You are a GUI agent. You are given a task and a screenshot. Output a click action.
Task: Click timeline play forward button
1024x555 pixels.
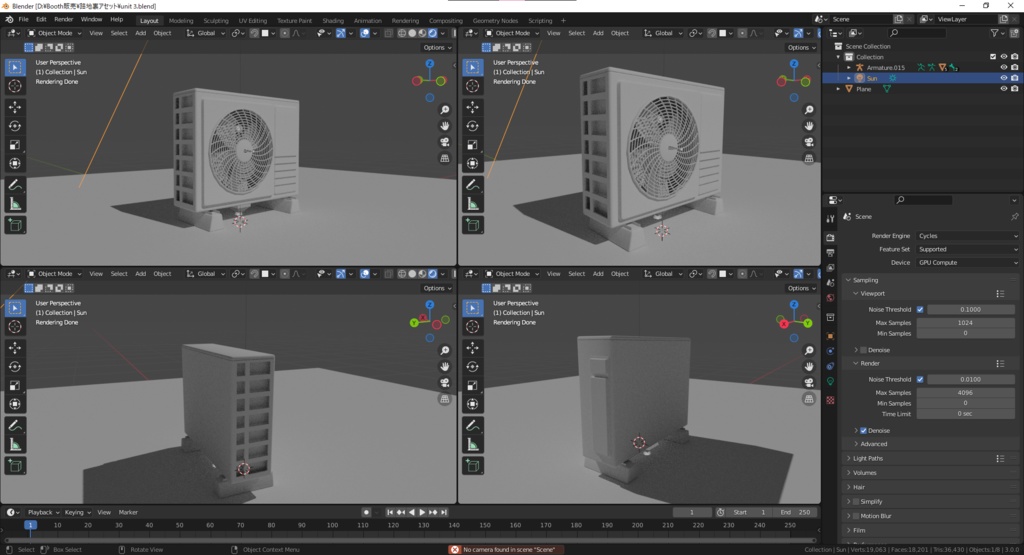click(422, 513)
